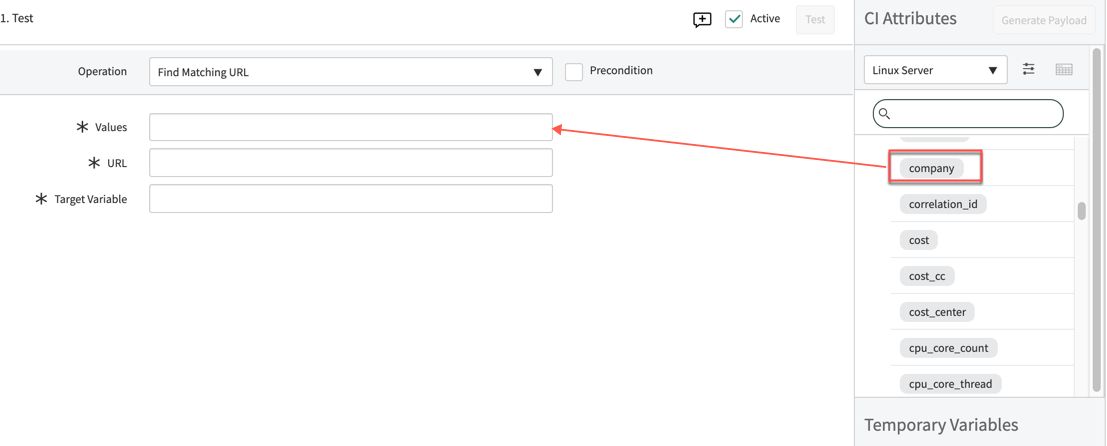Viewport: 1107px width, 446px height.
Task: Click the Values input field
Action: (x=351, y=127)
